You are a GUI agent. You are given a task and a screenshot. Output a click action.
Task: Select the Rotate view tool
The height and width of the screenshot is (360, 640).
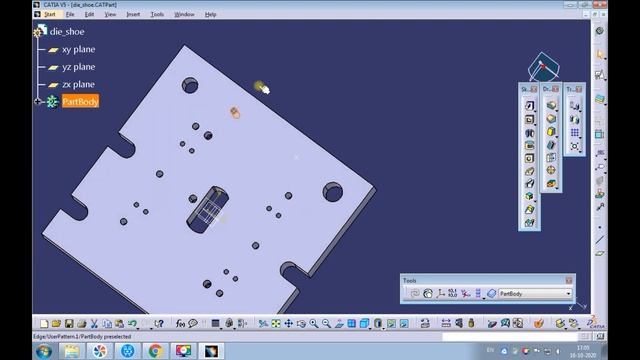click(x=301, y=324)
